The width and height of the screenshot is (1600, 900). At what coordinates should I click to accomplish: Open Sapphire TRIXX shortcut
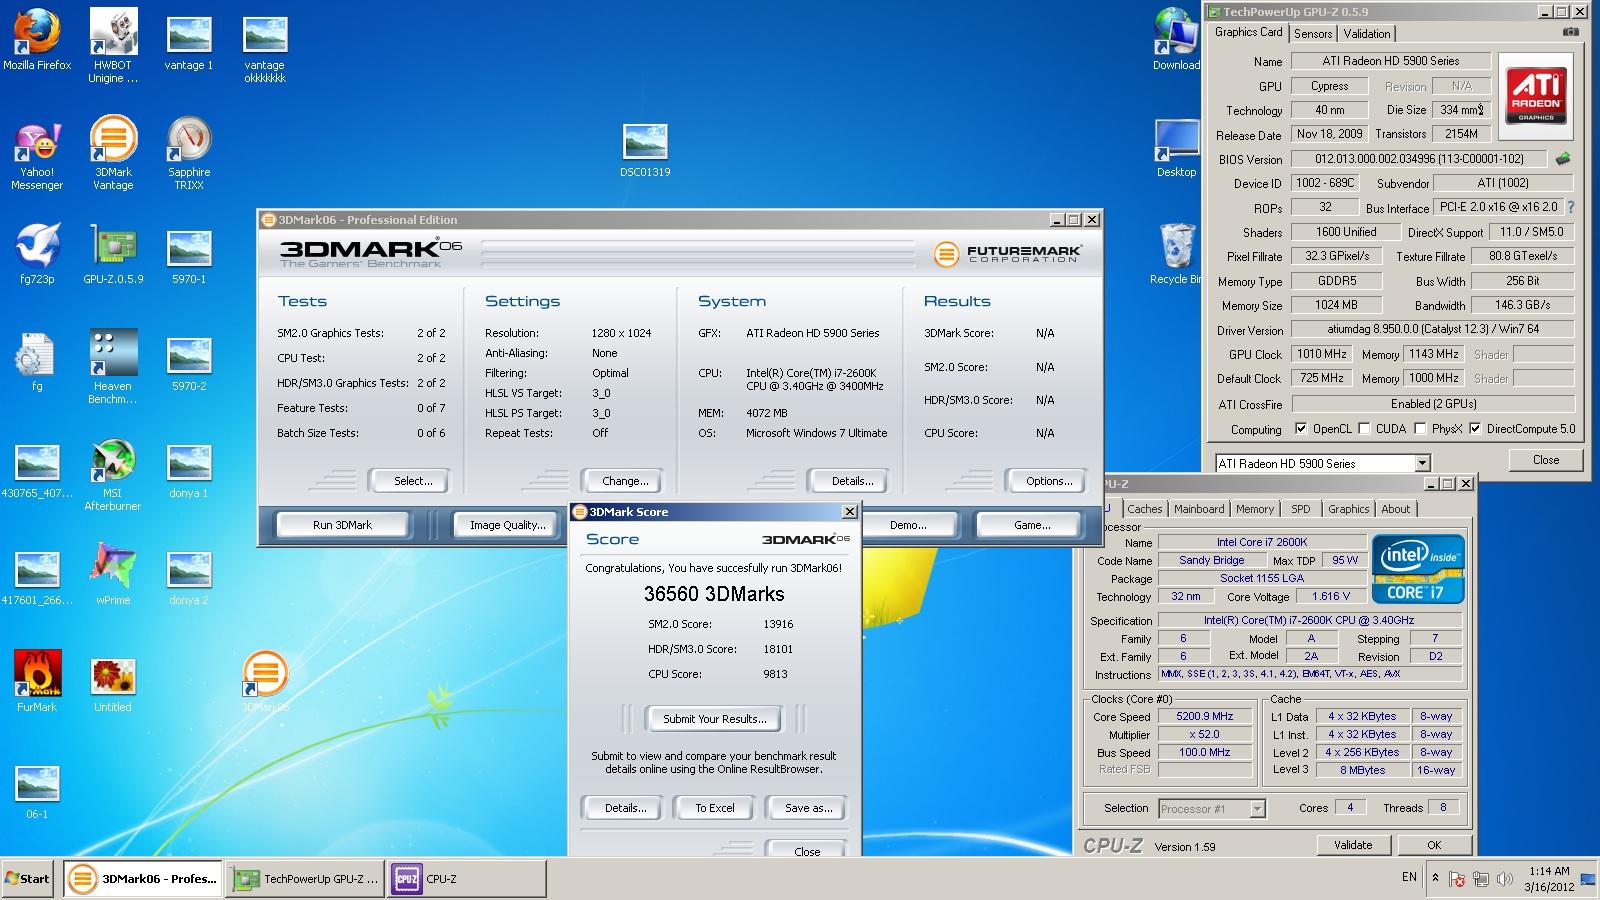point(189,154)
